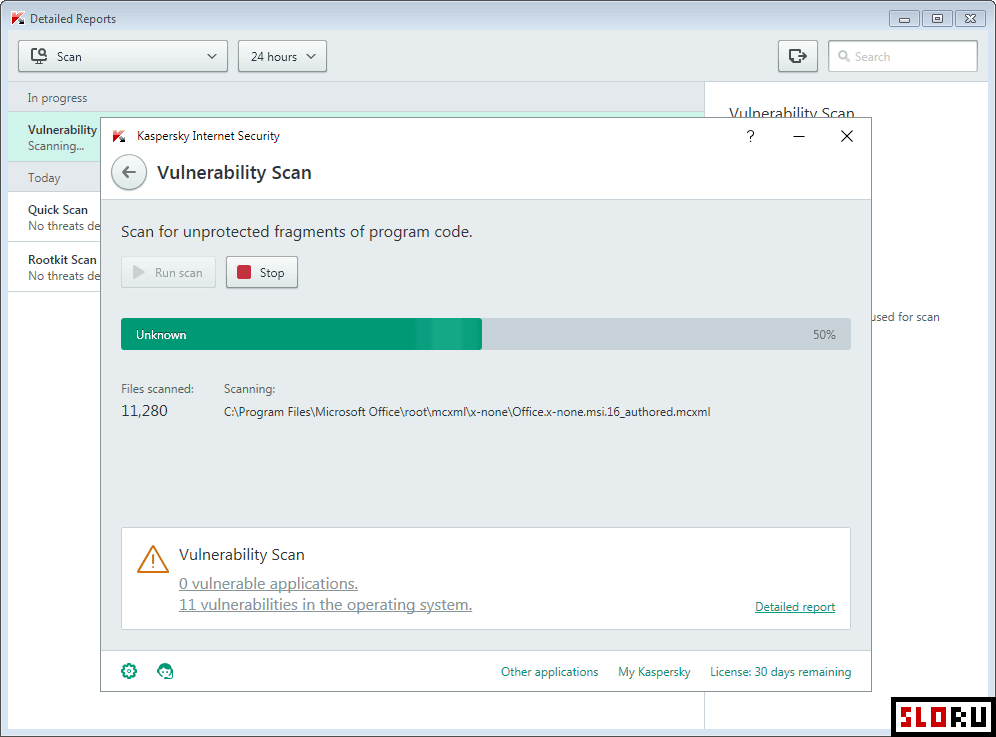The height and width of the screenshot is (737, 996).
Task: Click the disabled Run scan button
Action: [x=168, y=272]
